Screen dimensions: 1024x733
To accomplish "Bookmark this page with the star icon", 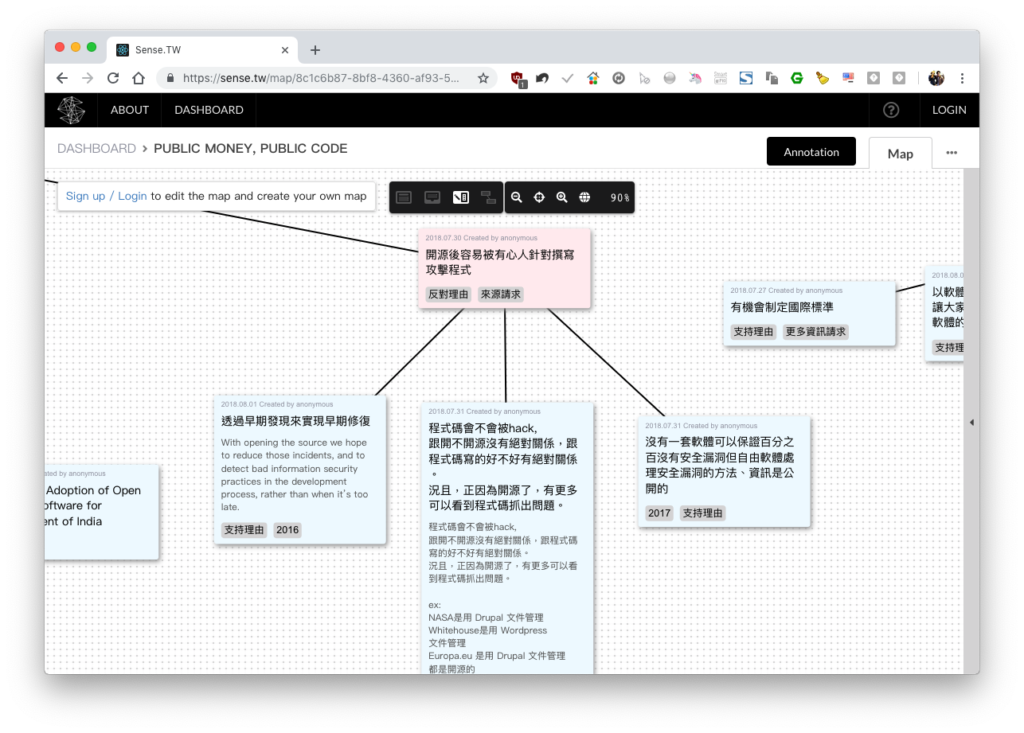I will (x=483, y=78).
